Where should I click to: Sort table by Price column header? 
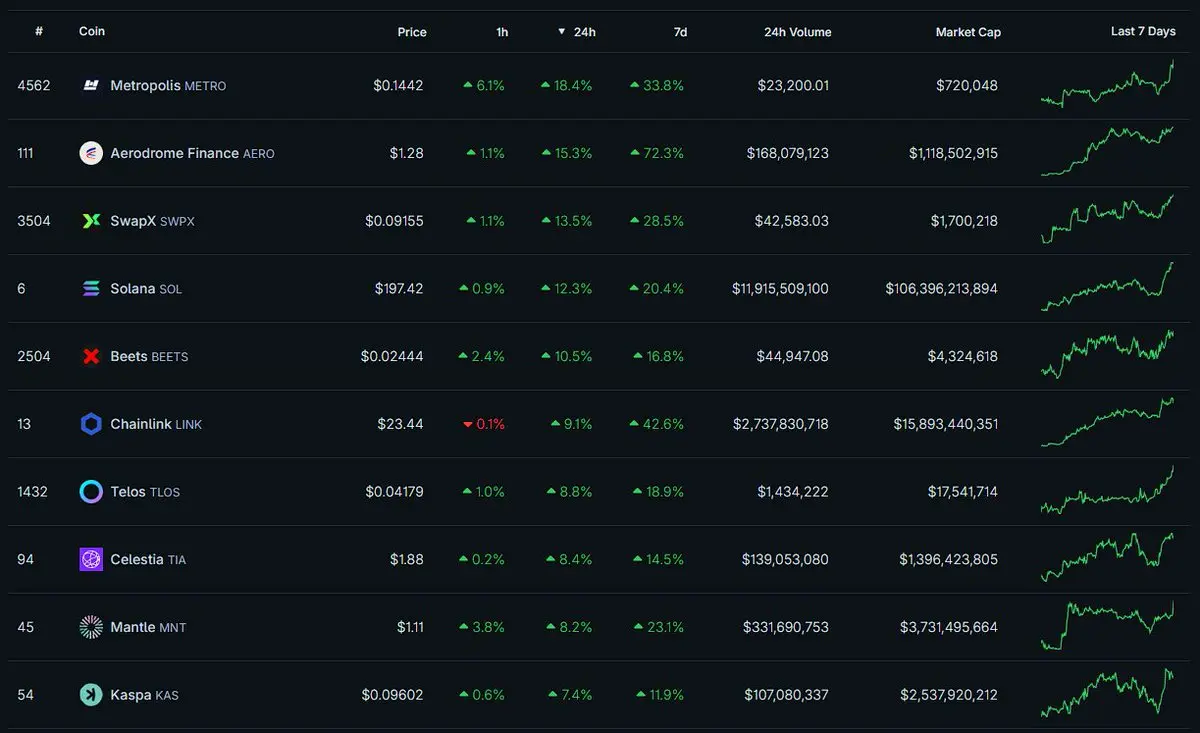pyautogui.click(x=412, y=32)
